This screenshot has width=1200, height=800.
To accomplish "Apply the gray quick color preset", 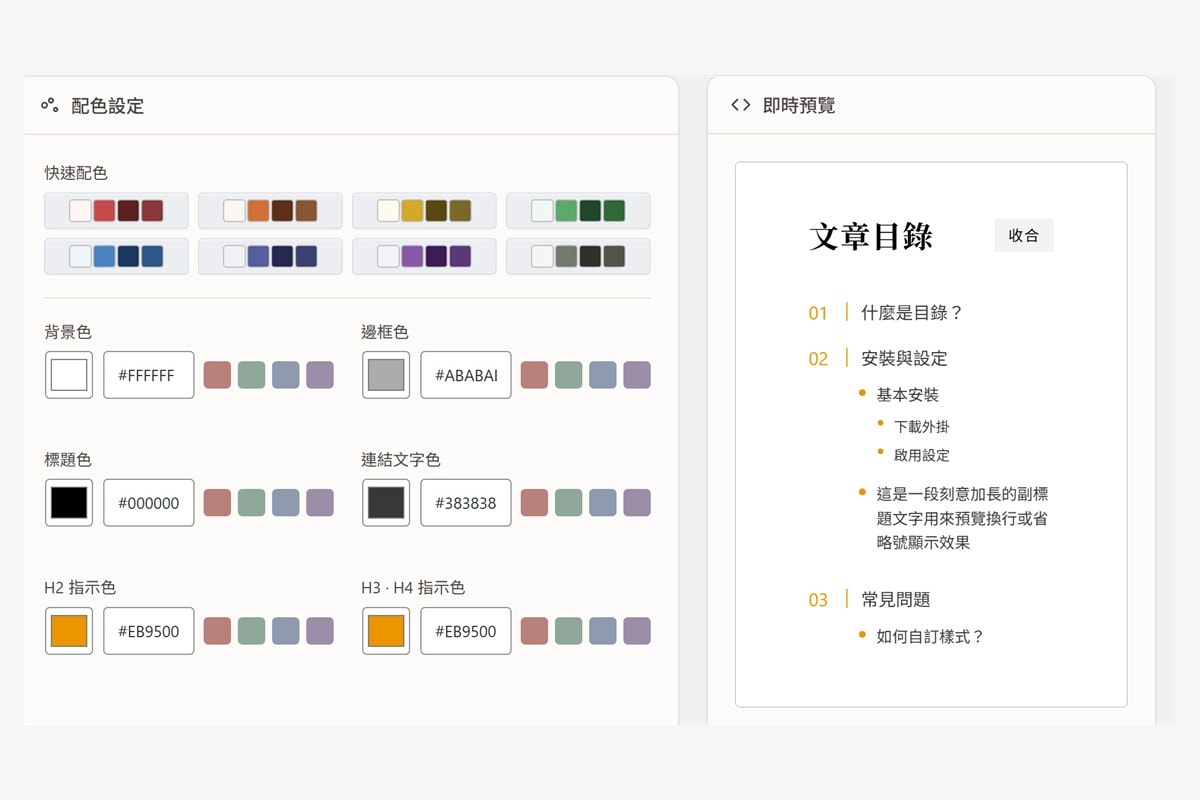I will pos(578,256).
